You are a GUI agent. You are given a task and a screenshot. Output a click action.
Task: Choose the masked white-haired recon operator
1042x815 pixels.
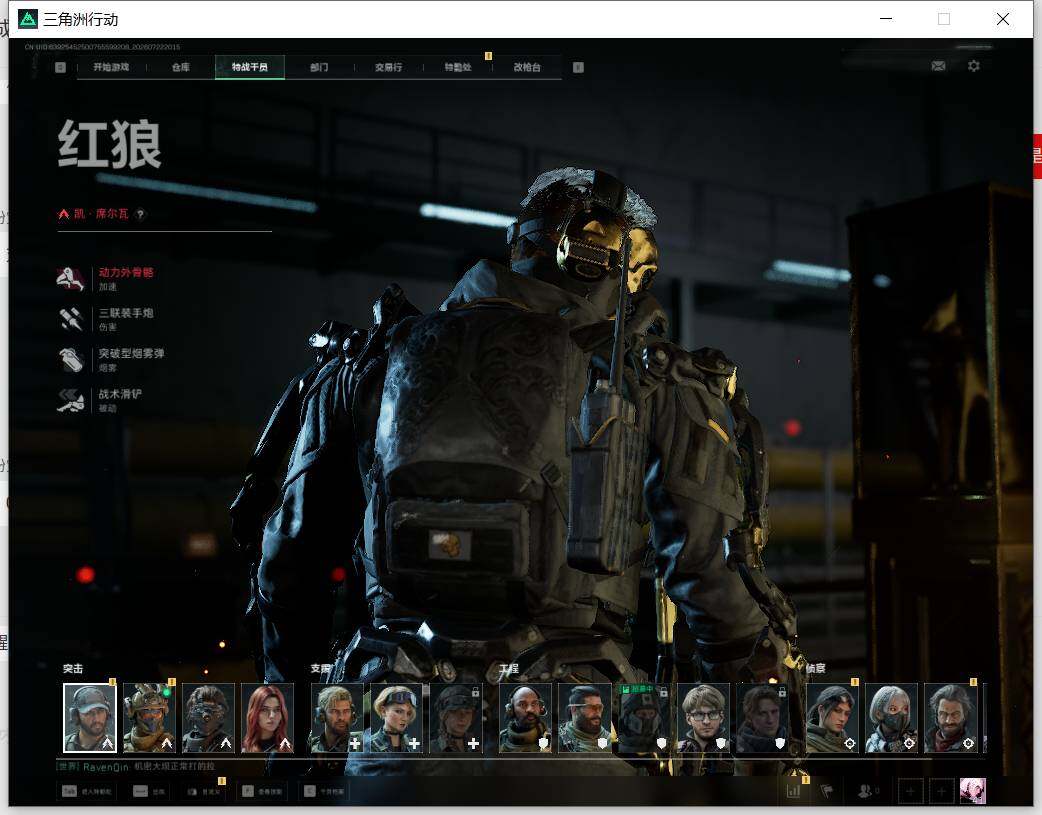(891, 718)
